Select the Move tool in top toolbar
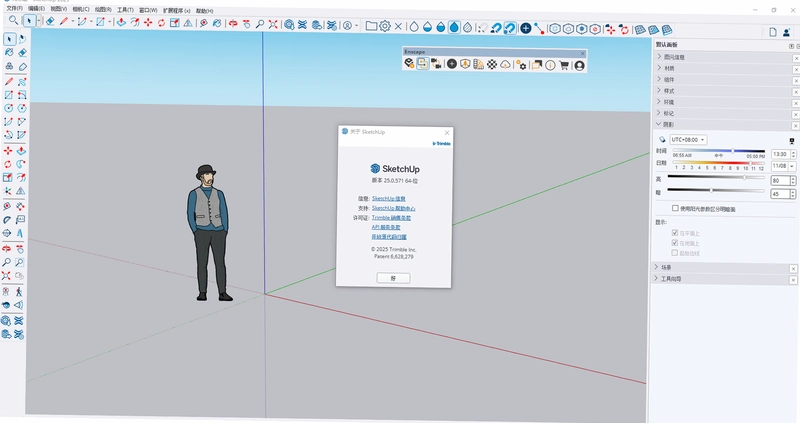 [x=148, y=22]
